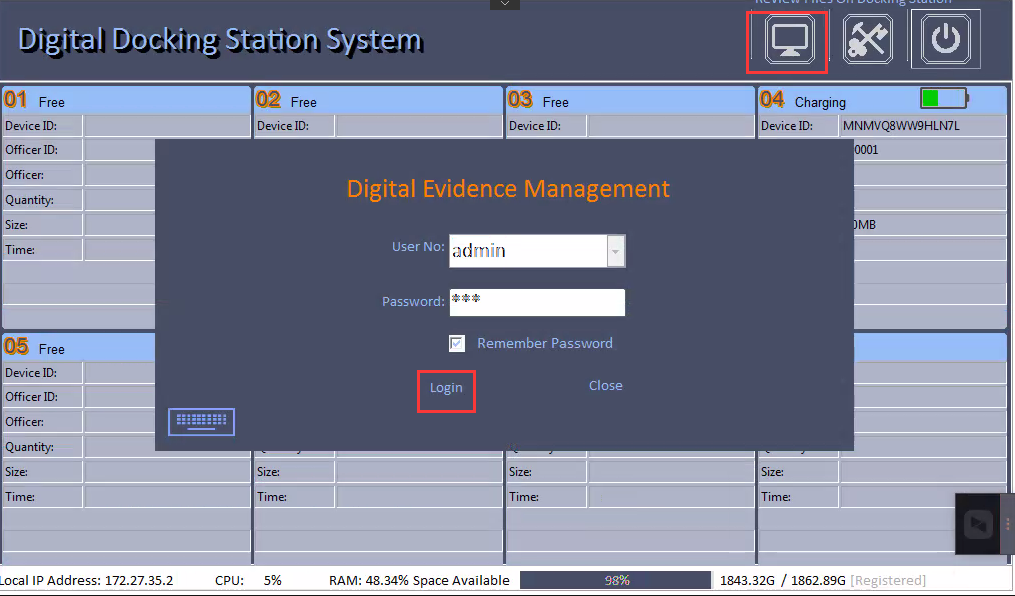1015x596 pixels.
Task: Select slot 04 Device ID value MNMVQ8WW9HLN7L
Action: (x=900, y=126)
